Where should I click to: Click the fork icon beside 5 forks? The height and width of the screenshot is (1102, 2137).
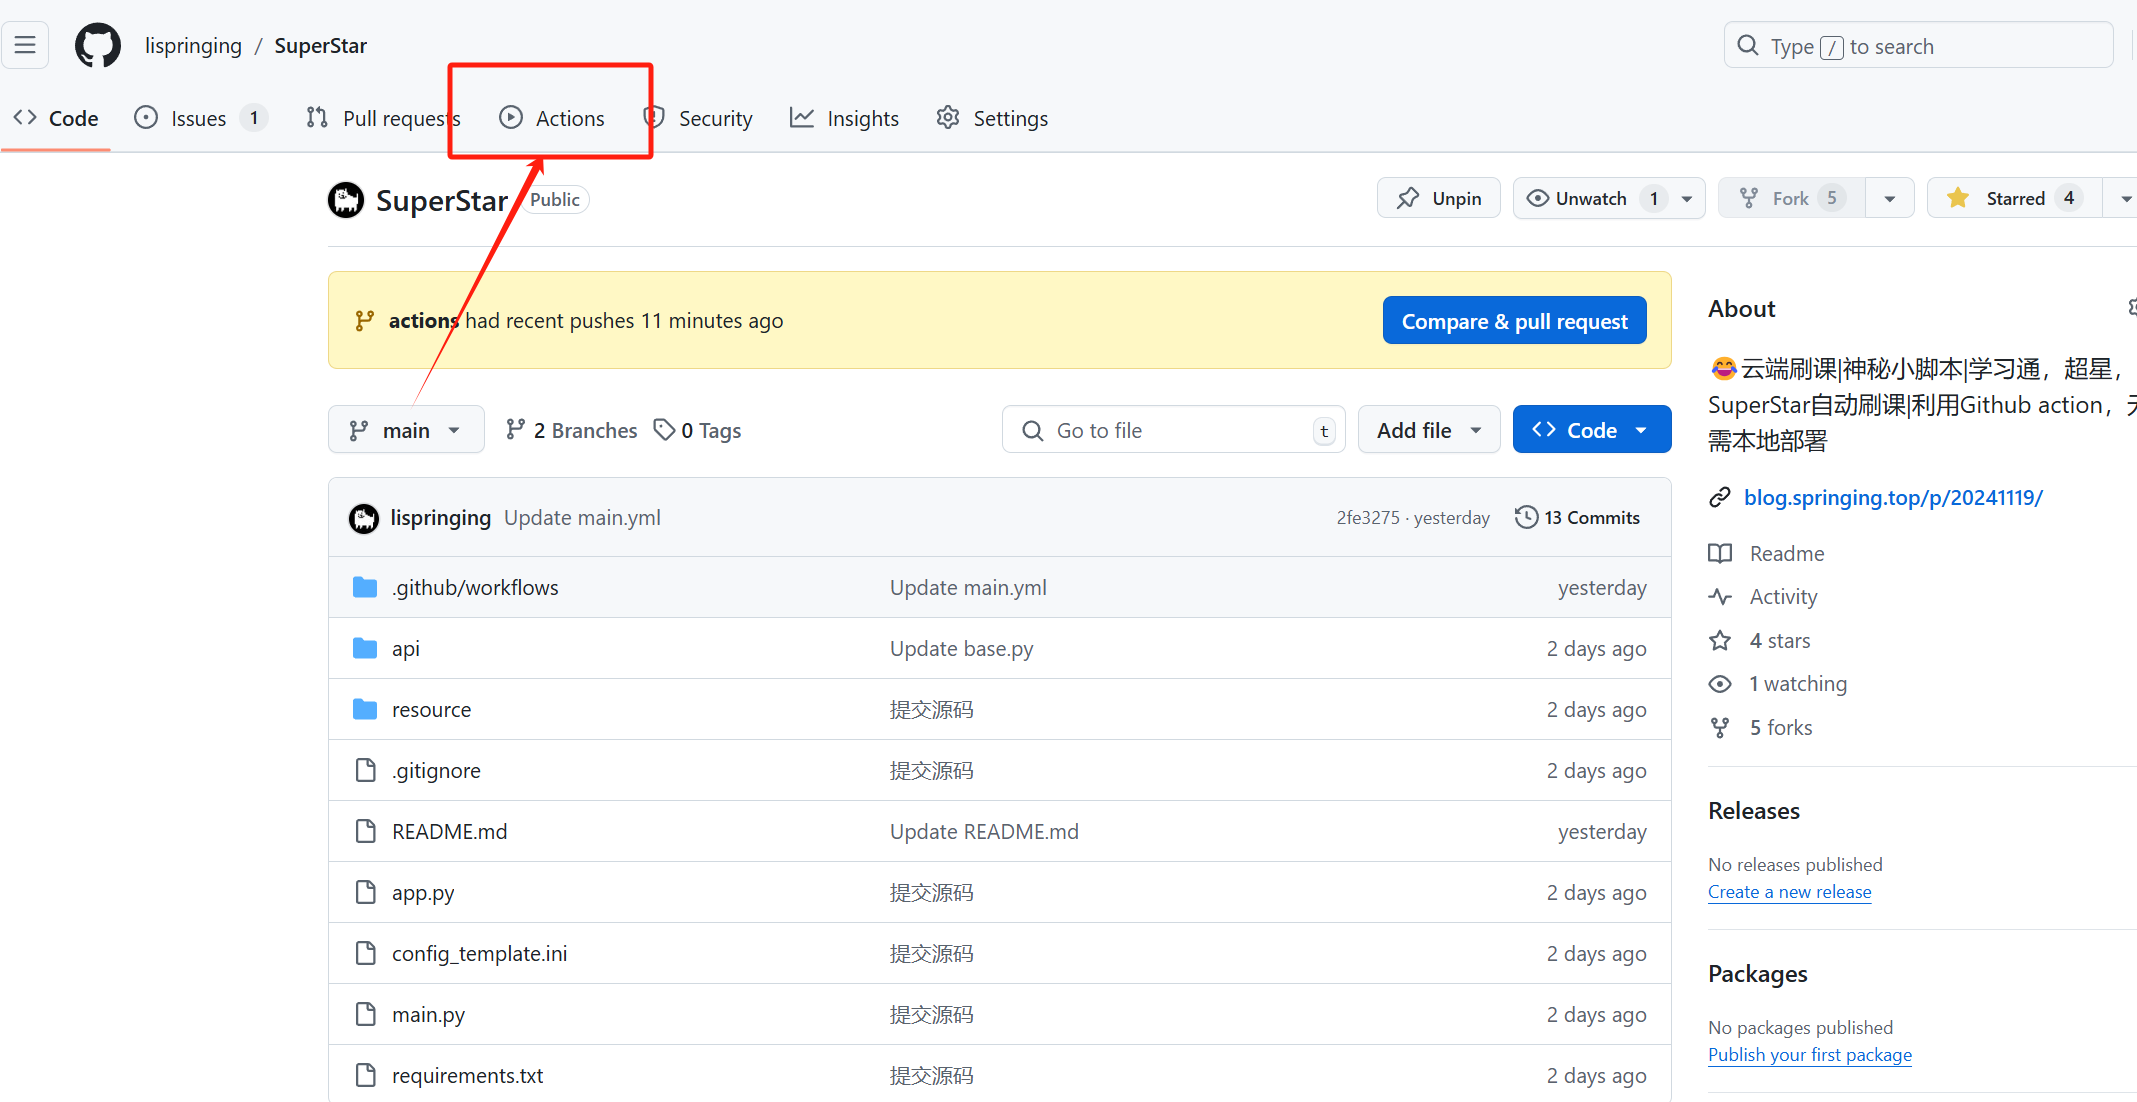pyautogui.click(x=1720, y=728)
